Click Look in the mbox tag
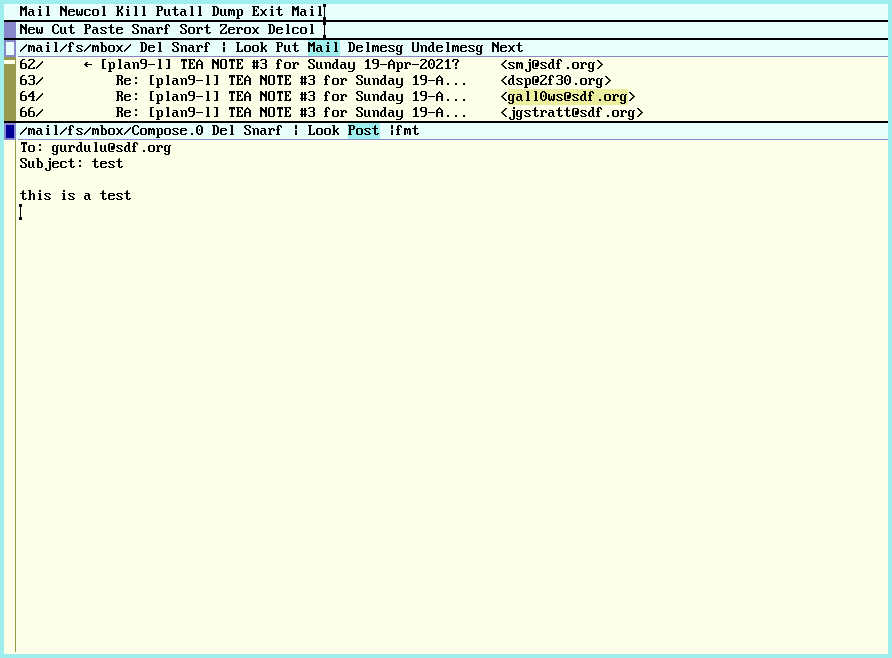The image size is (892, 658). point(251,48)
